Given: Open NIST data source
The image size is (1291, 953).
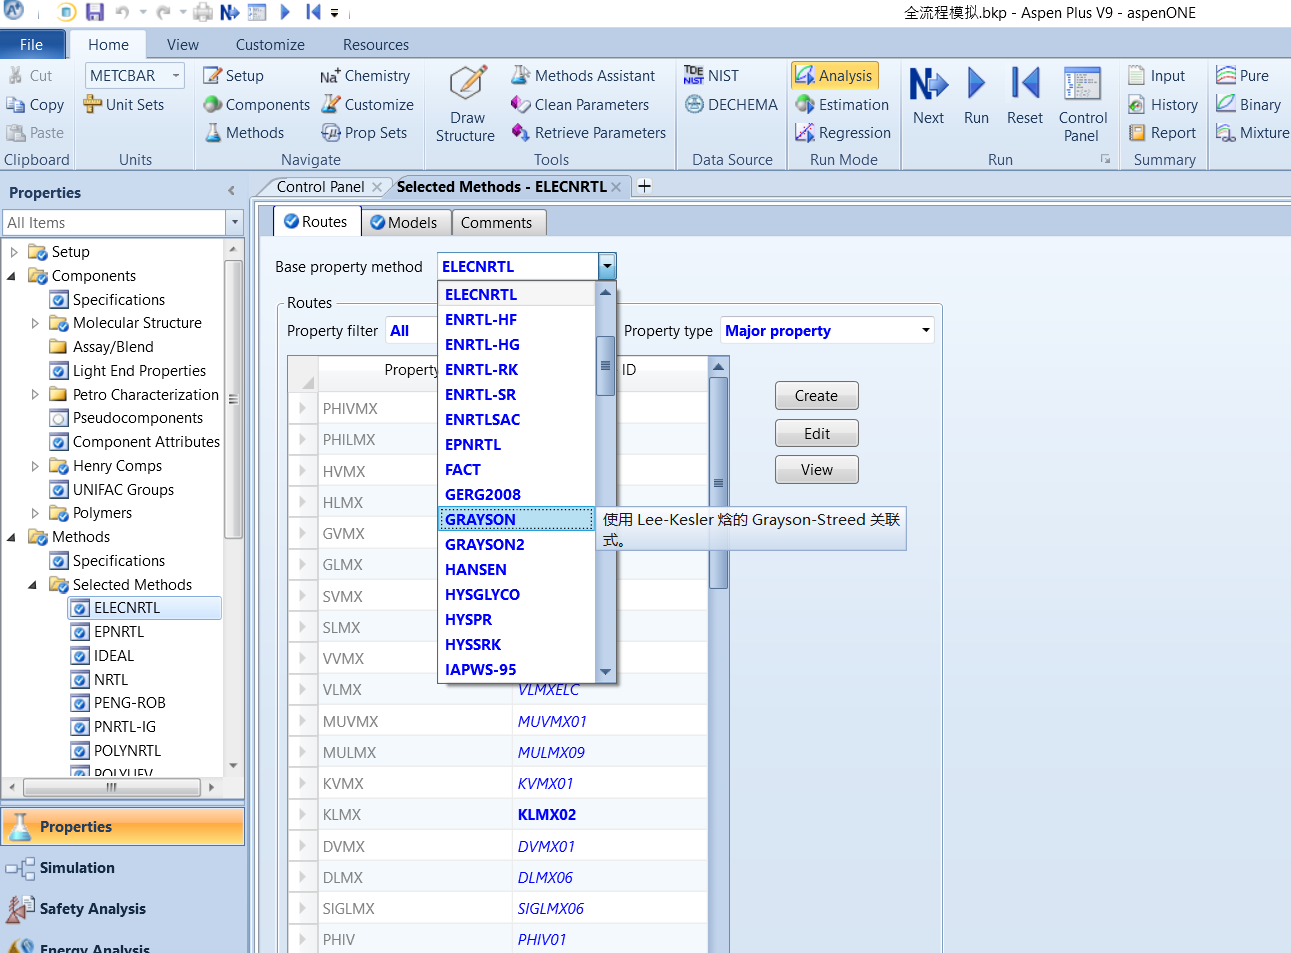Looking at the screenshot, I should (x=712, y=75).
